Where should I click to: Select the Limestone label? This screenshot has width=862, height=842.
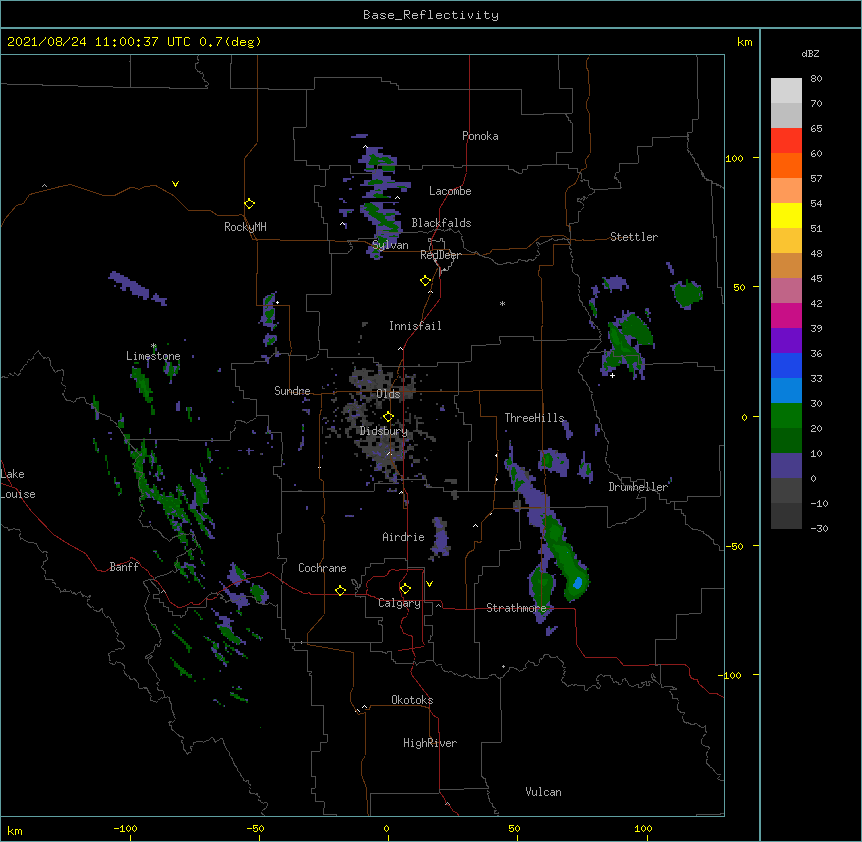point(153,356)
